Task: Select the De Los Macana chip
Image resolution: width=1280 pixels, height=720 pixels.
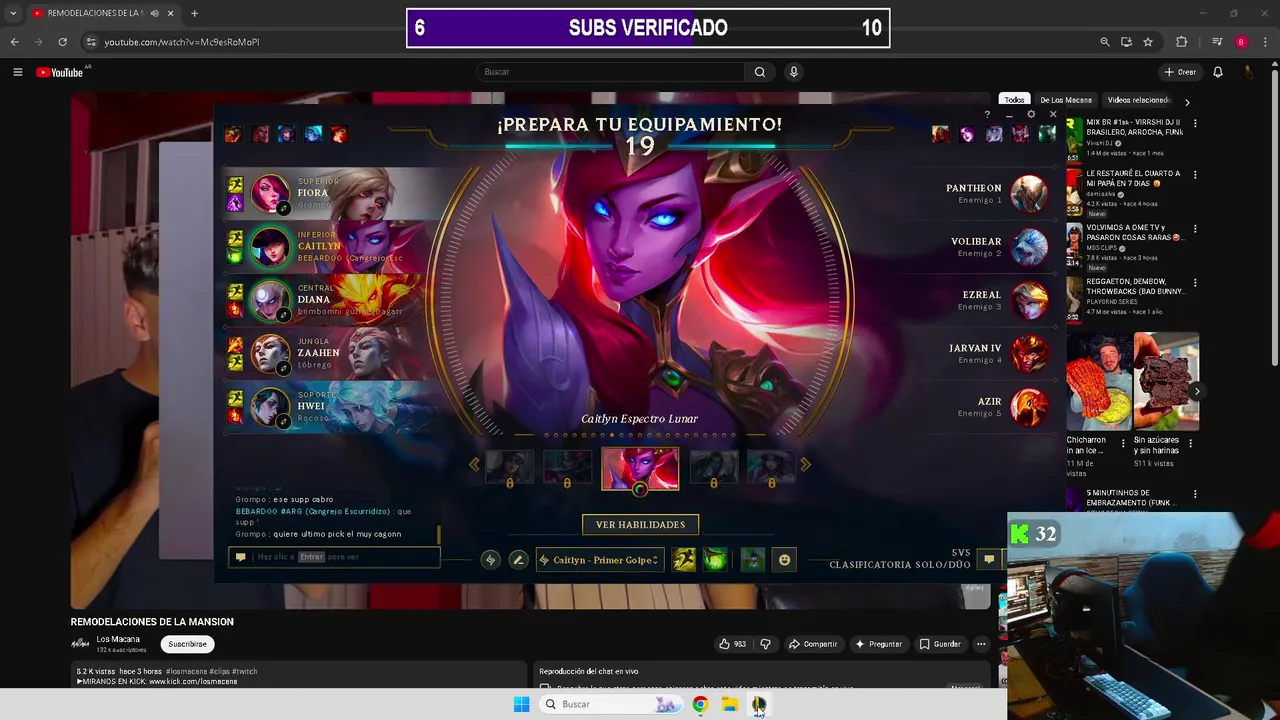Action: click(1066, 100)
